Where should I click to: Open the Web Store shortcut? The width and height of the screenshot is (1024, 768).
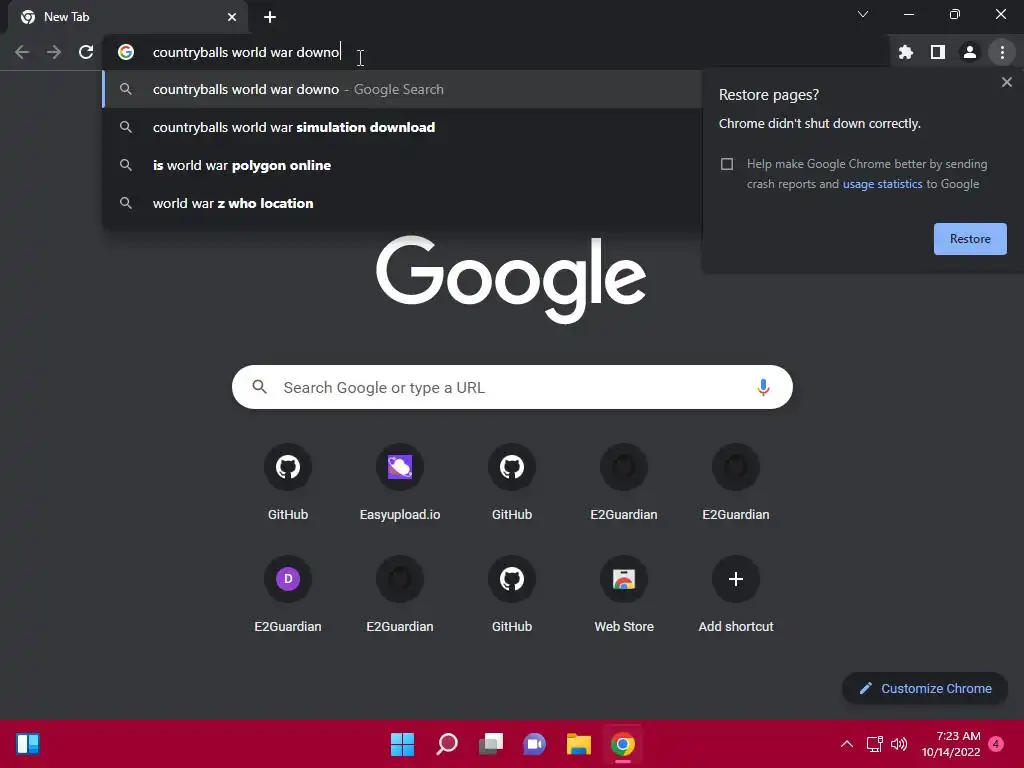(x=624, y=579)
